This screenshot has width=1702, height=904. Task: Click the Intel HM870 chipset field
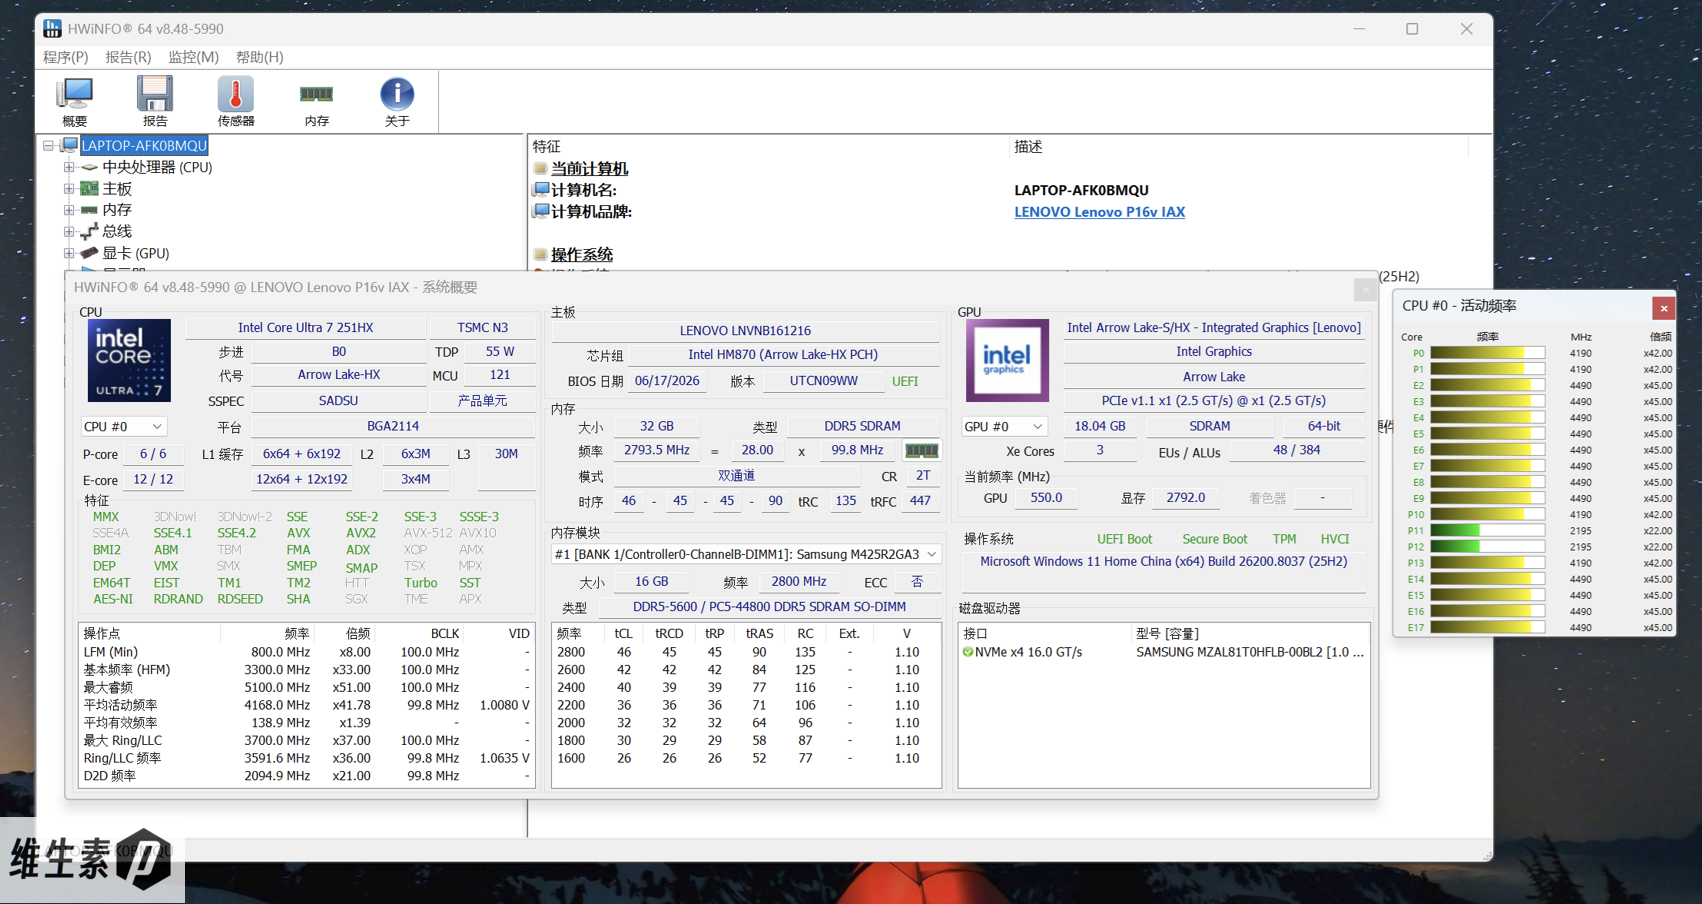pyautogui.click(x=783, y=355)
